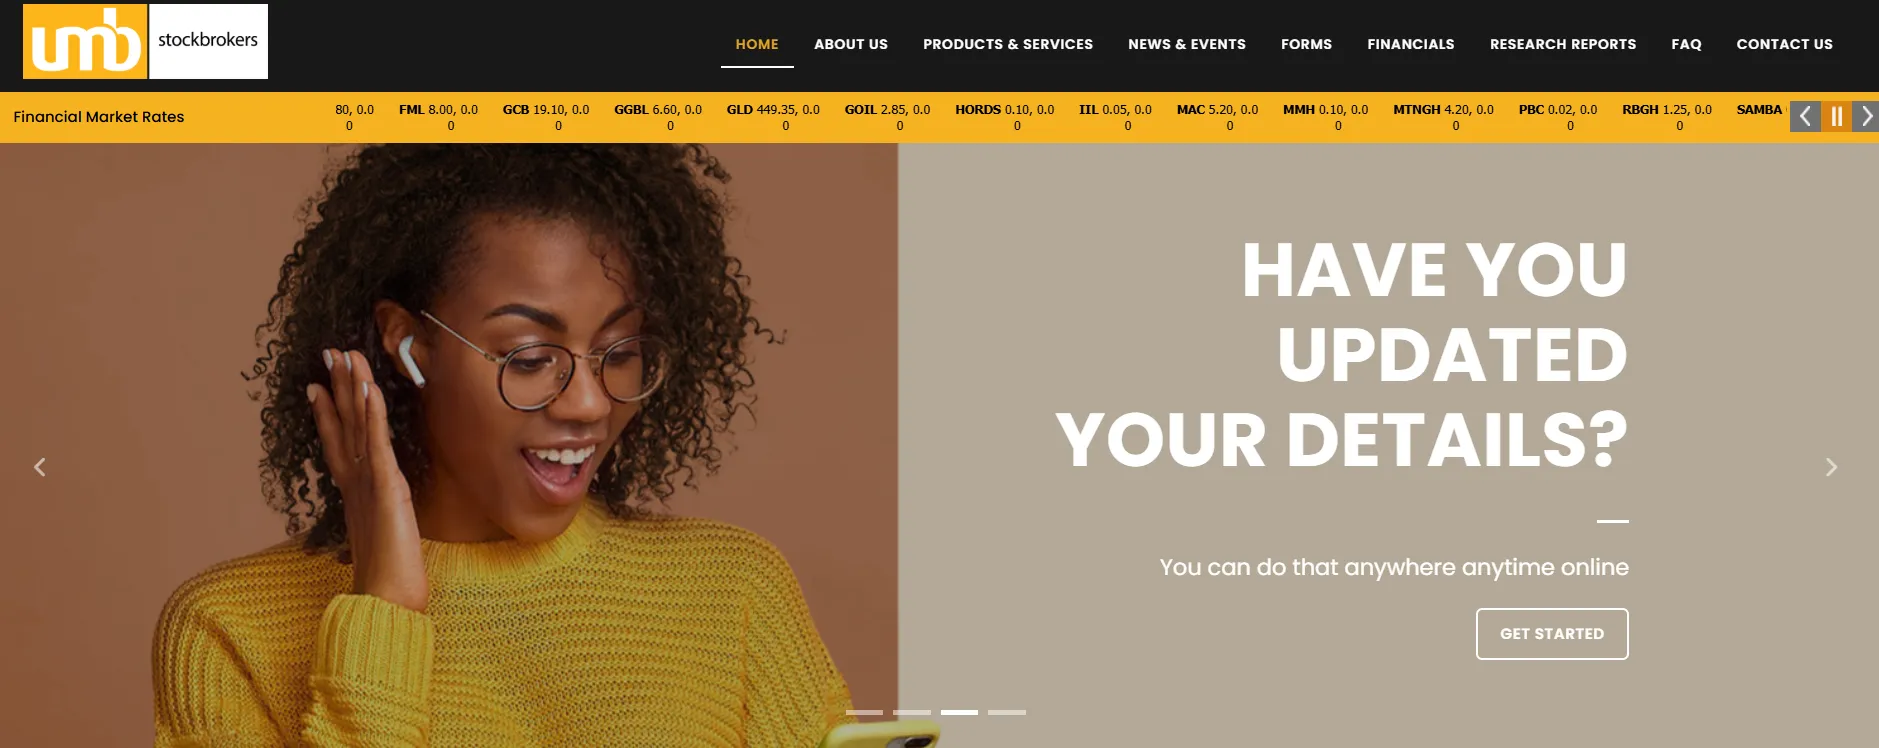Image resolution: width=1879 pixels, height=748 pixels.
Task: Expand the Products & Services menu
Action: (1008, 44)
